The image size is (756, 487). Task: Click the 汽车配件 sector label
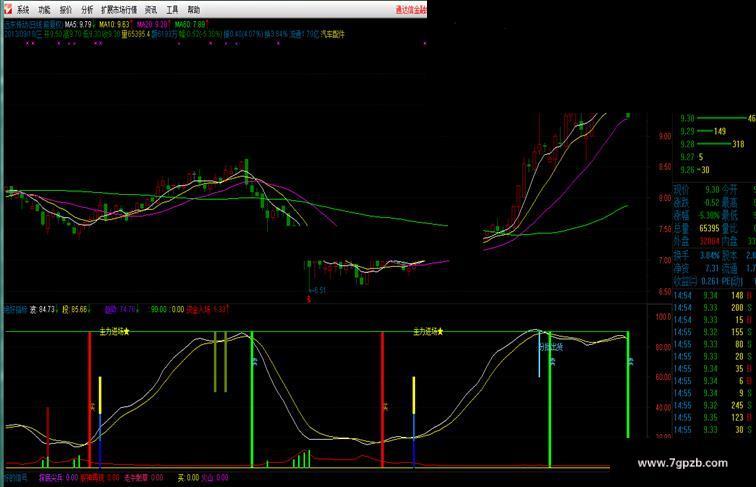pos(333,34)
